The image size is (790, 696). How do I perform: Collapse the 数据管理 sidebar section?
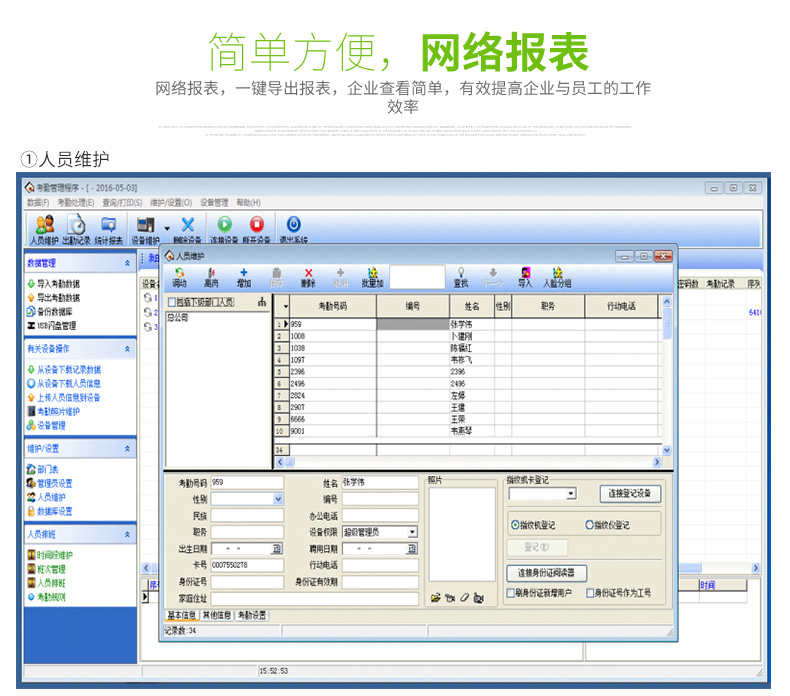tap(127, 263)
